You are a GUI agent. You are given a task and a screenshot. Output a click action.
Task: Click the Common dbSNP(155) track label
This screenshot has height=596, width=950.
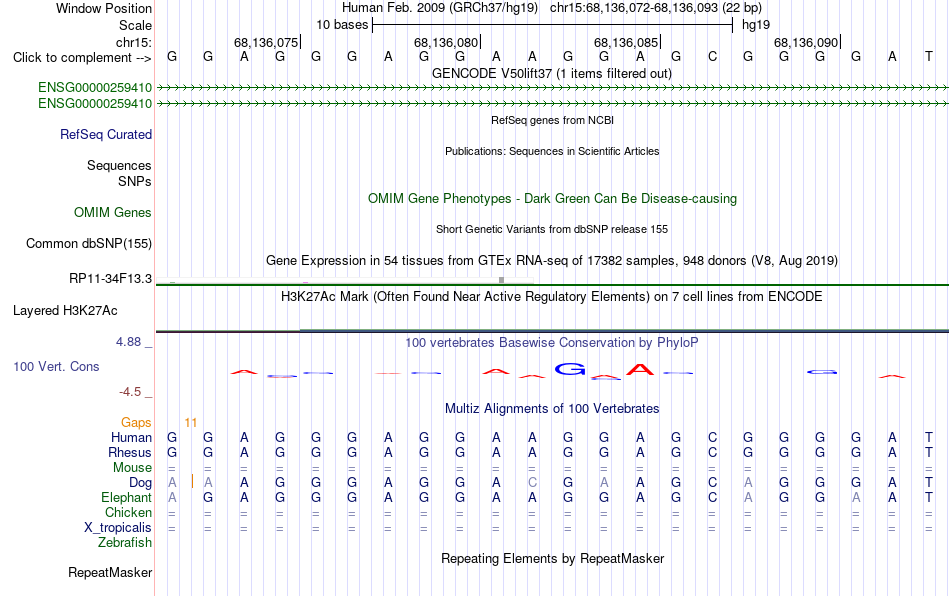click(x=89, y=243)
